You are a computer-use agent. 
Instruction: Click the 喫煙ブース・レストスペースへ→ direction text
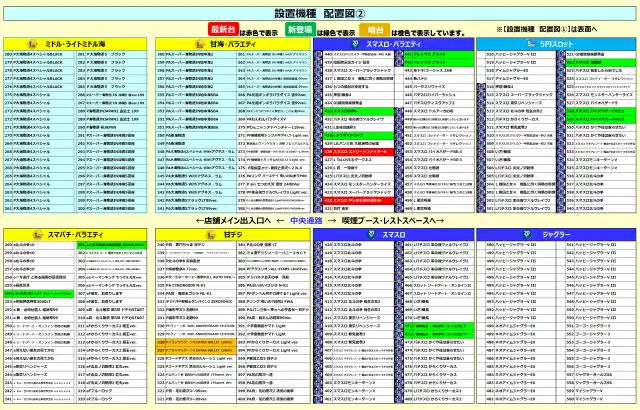click(393, 221)
